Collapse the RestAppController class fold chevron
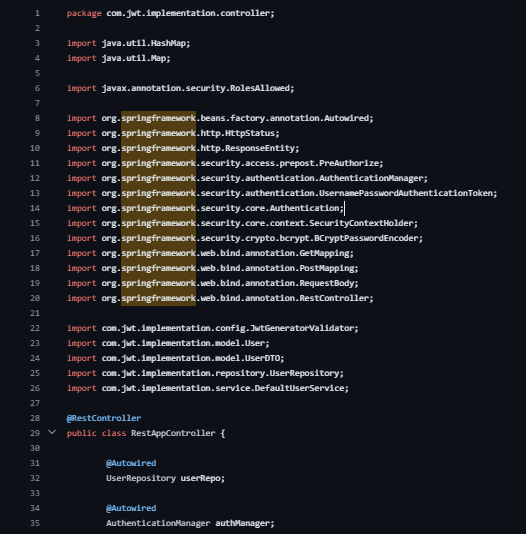Screen dimensions: 526x534 click(x=52, y=432)
